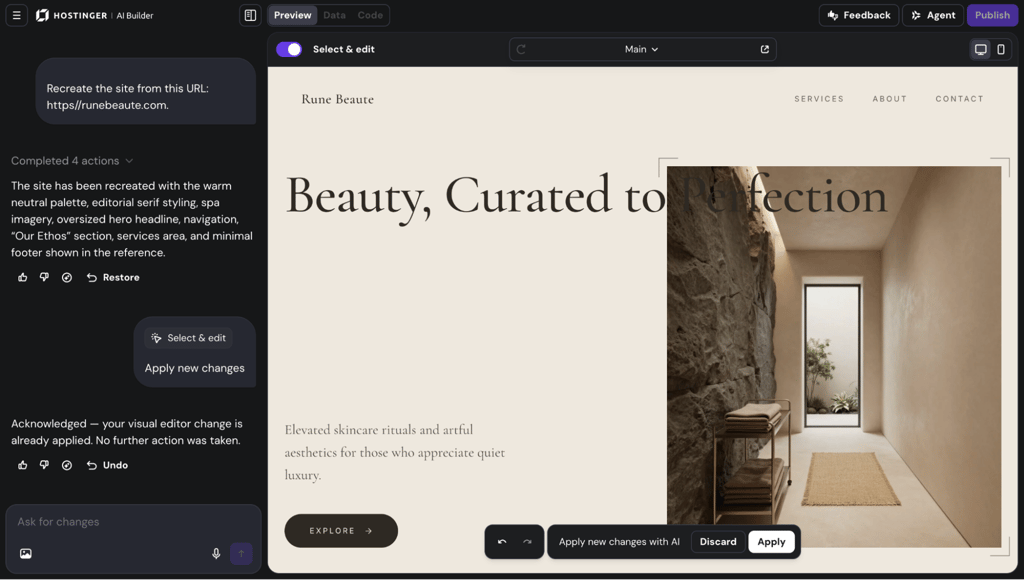The width and height of the screenshot is (1024, 580).
Task: Click the compass icon beside Restore
Action: (x=67, y=278)
